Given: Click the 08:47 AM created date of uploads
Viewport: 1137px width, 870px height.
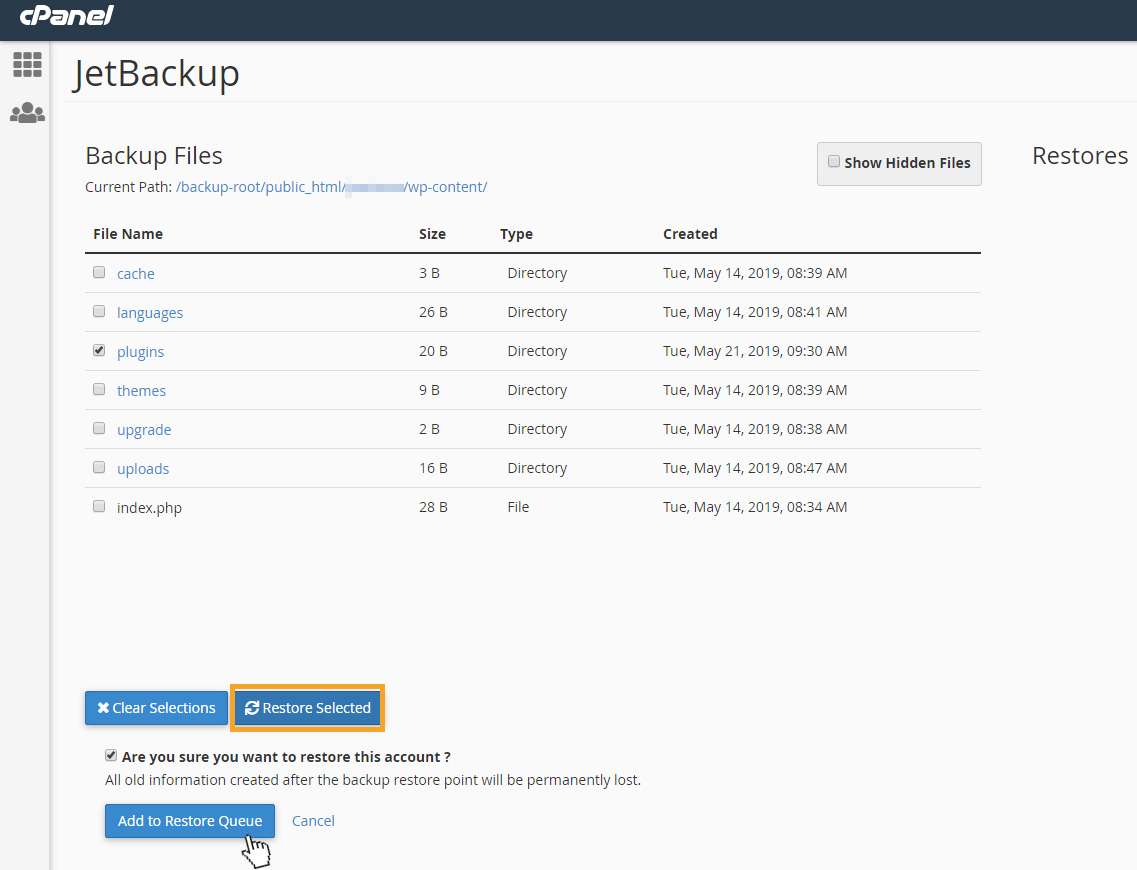Looking at the screenshot, I should (x=755, y=468).
